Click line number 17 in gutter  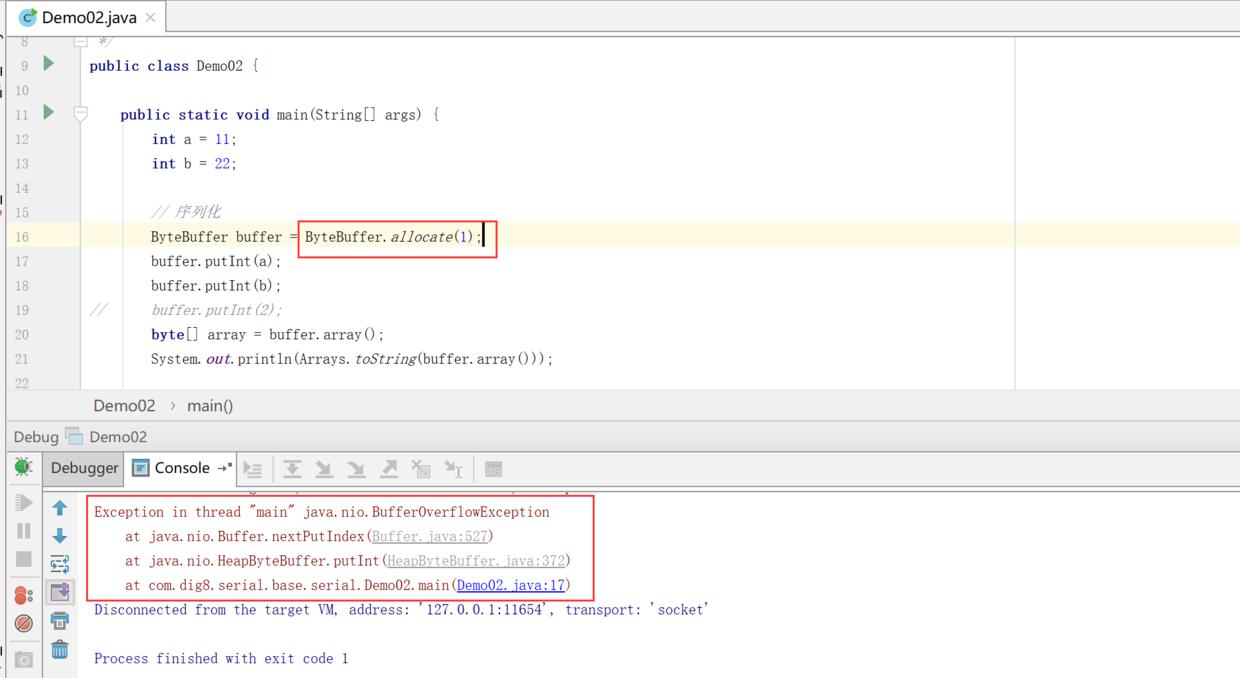tap(22, 261)
